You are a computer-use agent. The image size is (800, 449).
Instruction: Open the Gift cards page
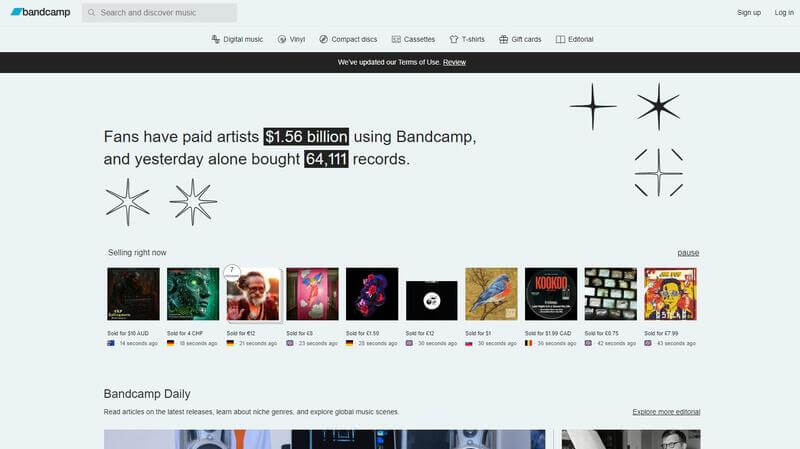[x=520, y=39]
